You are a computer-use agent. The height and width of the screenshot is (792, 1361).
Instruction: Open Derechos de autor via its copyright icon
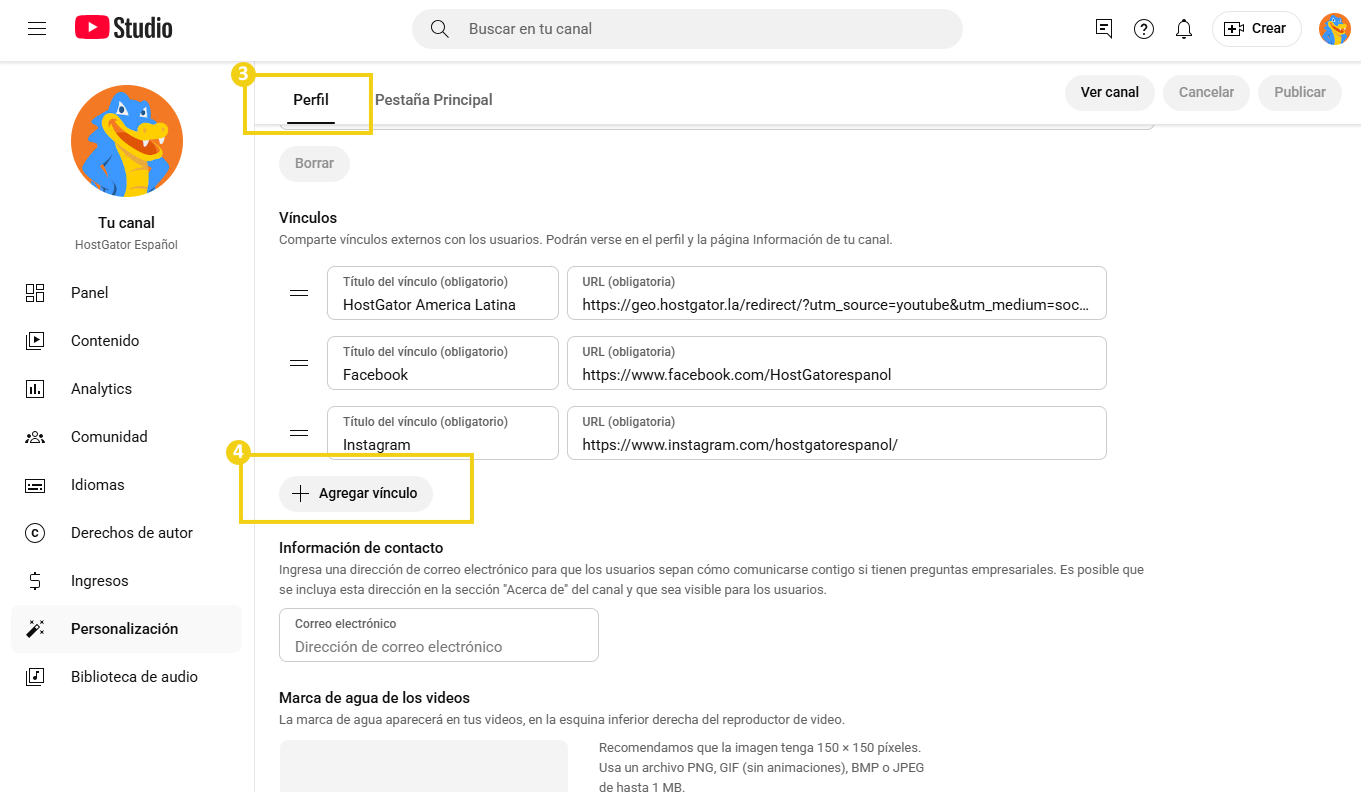click(35, 532)
